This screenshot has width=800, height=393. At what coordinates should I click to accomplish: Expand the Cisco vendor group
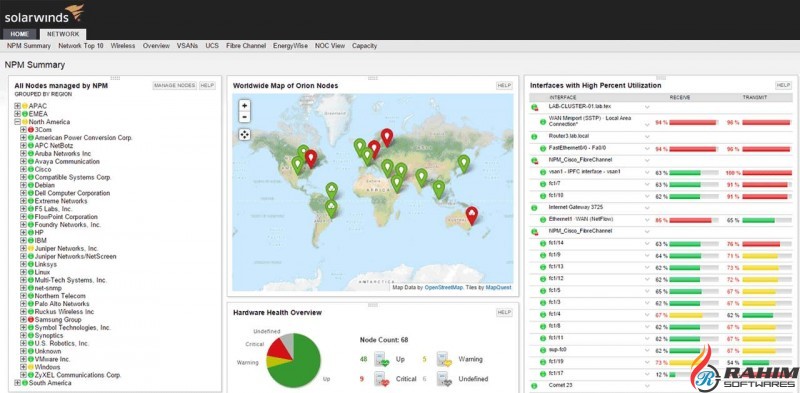point(23,169)
